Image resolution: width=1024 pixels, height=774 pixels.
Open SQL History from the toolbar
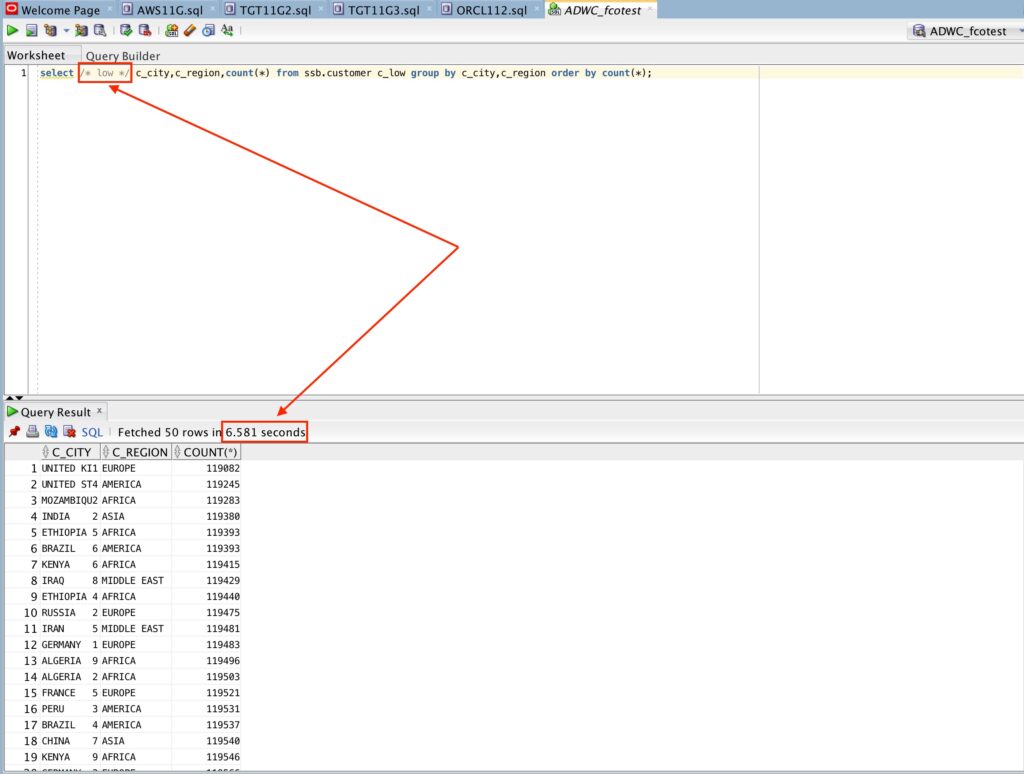[208, 31]
